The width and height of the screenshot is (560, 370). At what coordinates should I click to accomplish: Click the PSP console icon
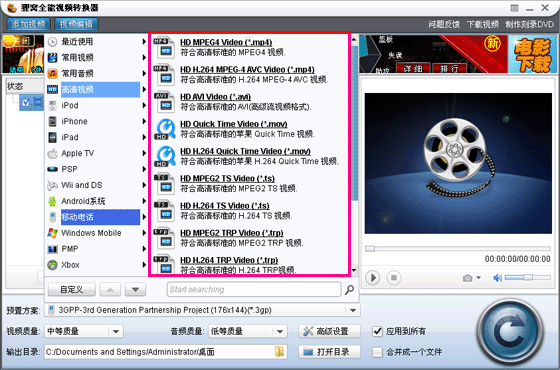click(x=52, y=169)
